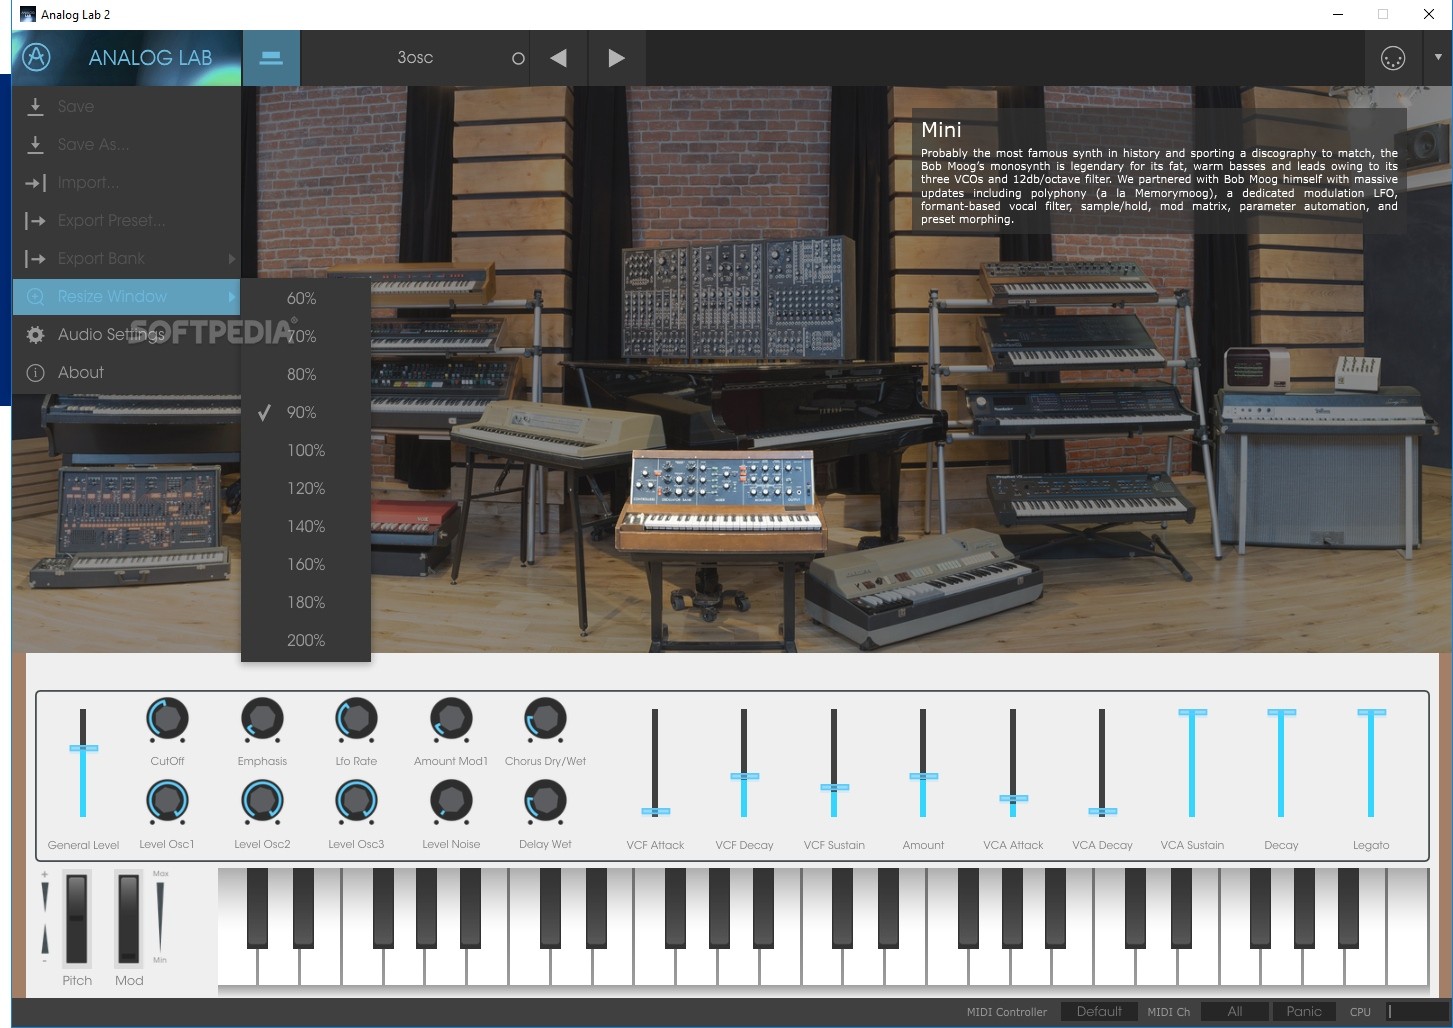1453x1028 pixels.
Task: Click the Arturia logo icon
Action: coord(36,57)
